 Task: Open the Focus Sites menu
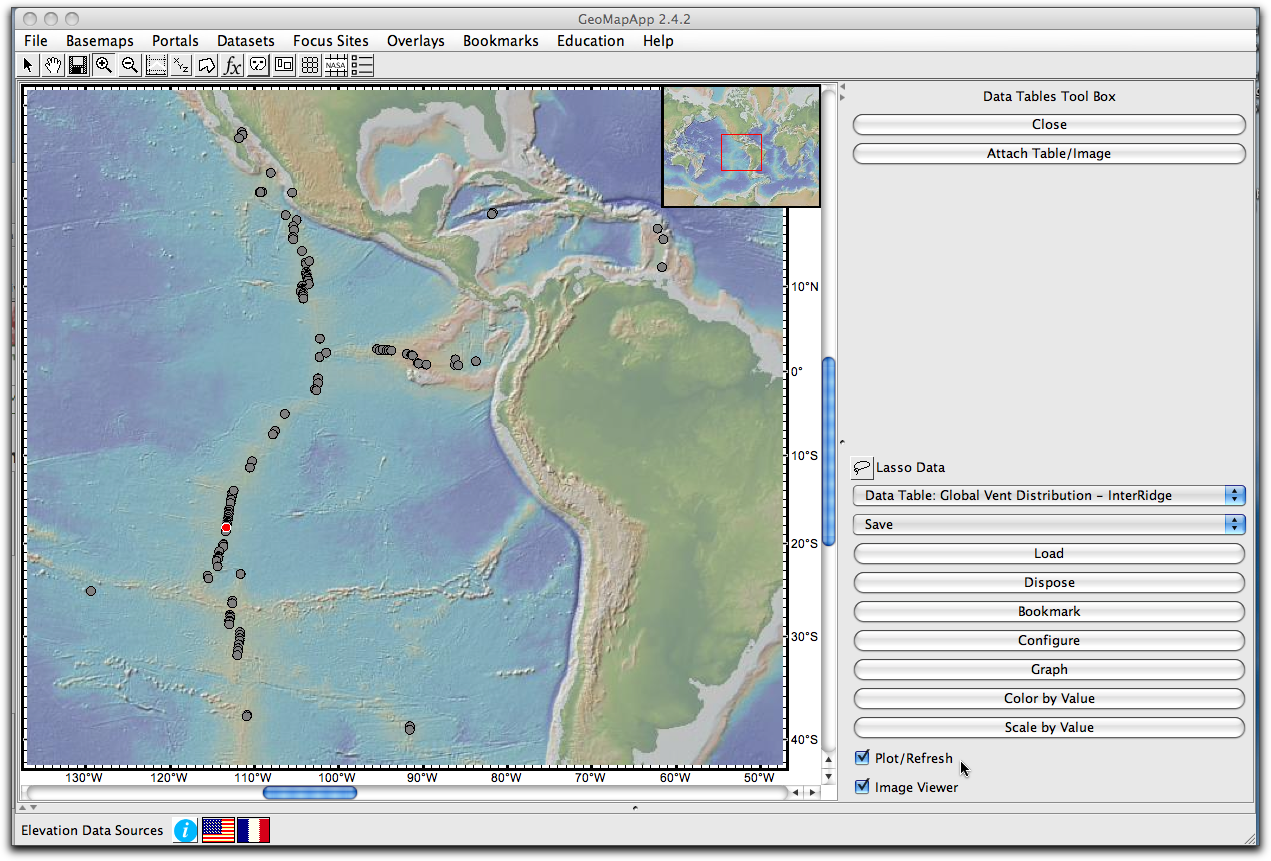331,40
